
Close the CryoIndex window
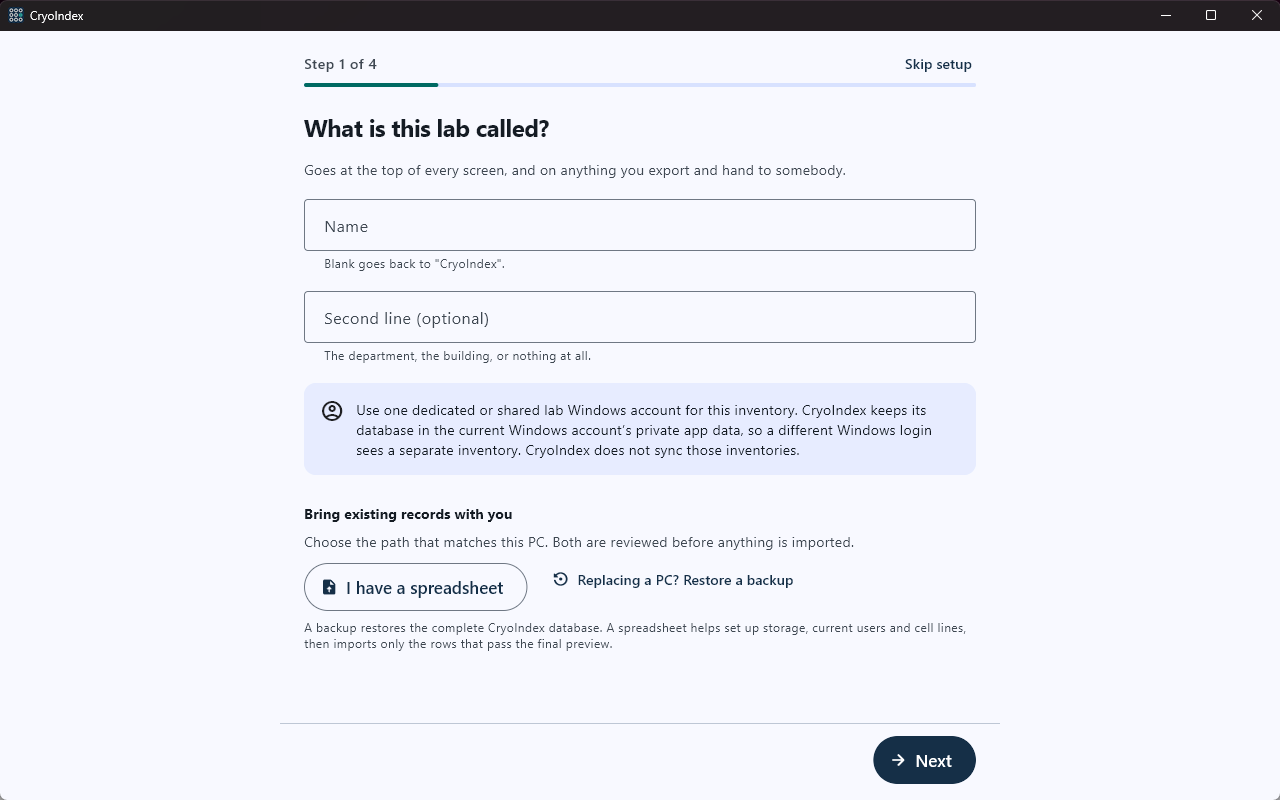point(1257,15)
